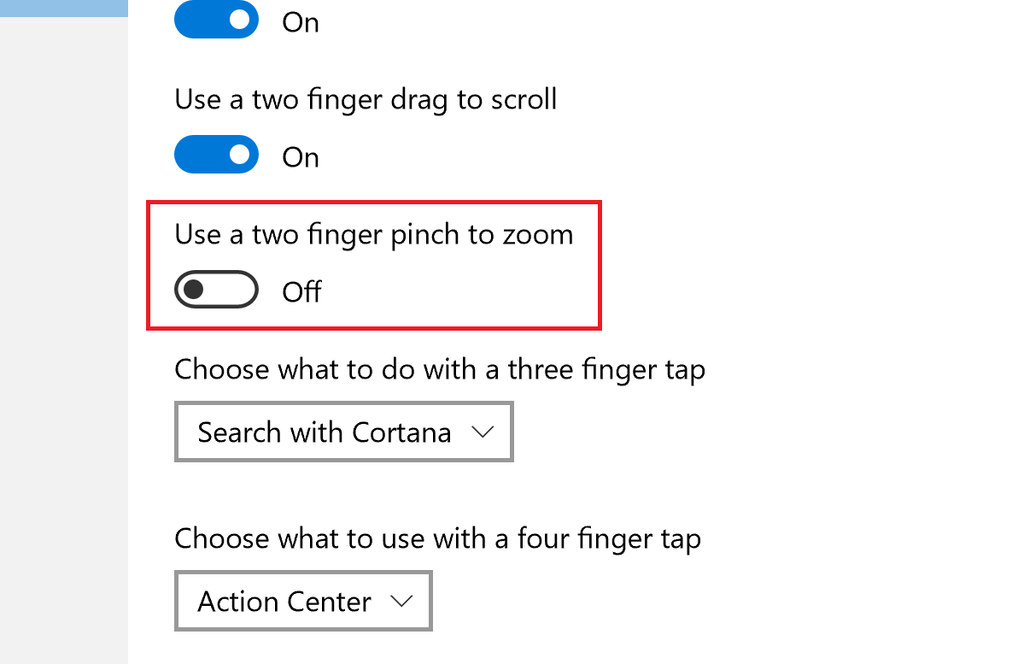Click the 'Choose what to do with a three finger tap' label
This screenshot has height=664, width=1024.
pyautogui.click(x=440, y=369)
